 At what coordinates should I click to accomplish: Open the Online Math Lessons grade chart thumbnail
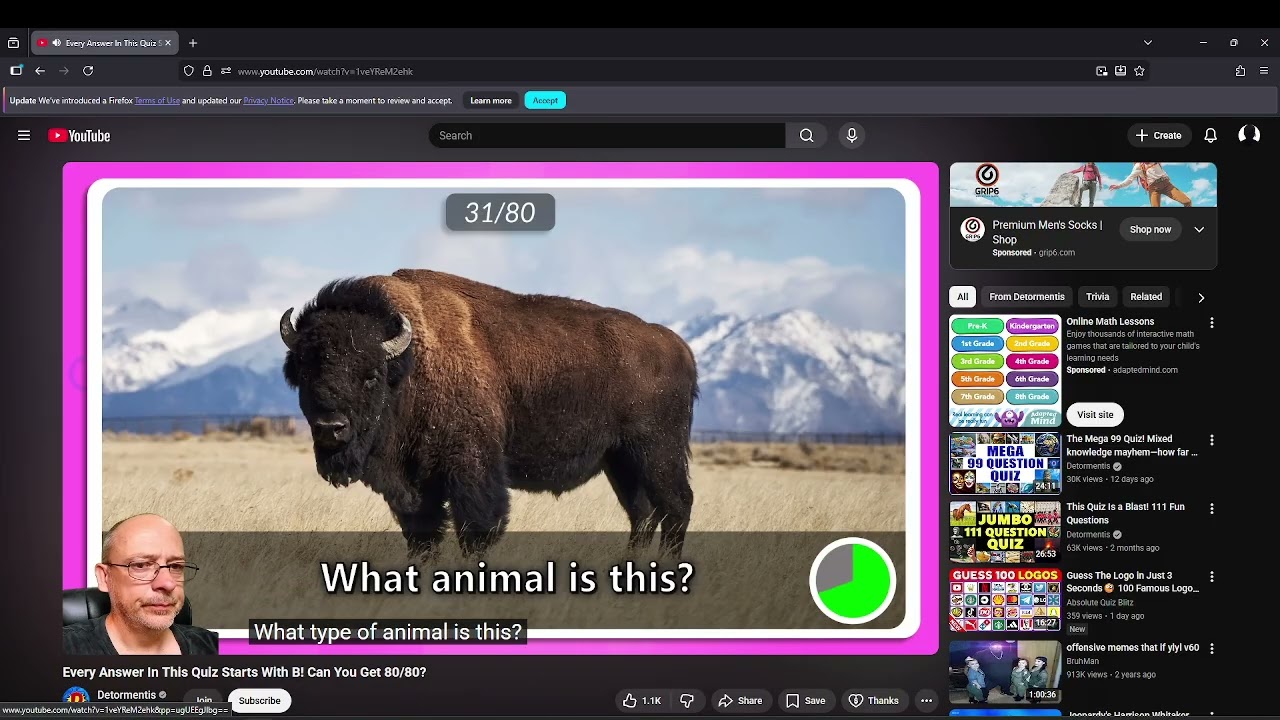tap(1005, 371)
